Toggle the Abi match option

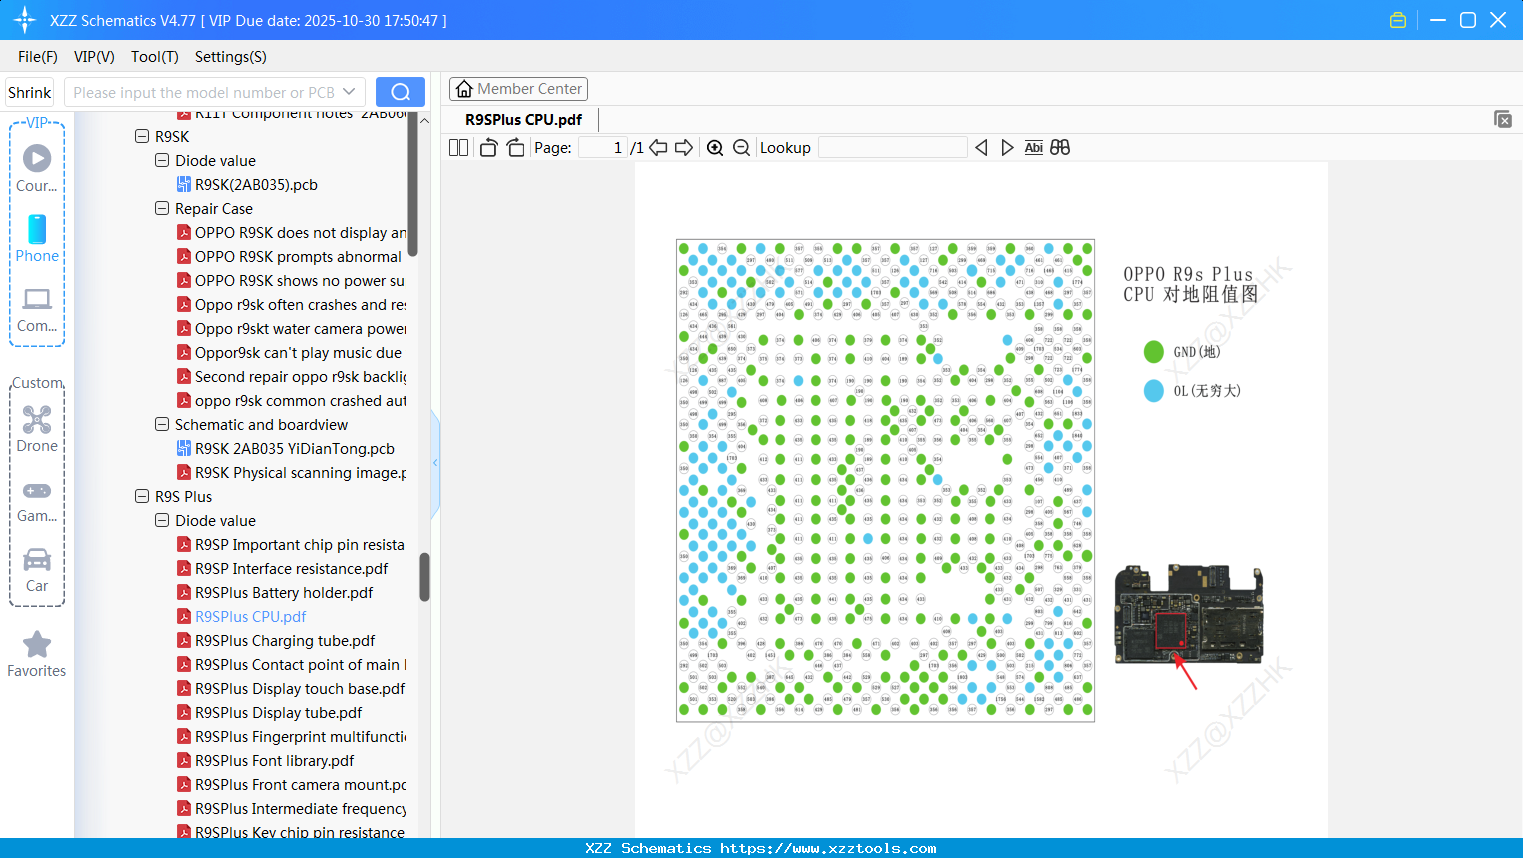[x=1034, y=147]
